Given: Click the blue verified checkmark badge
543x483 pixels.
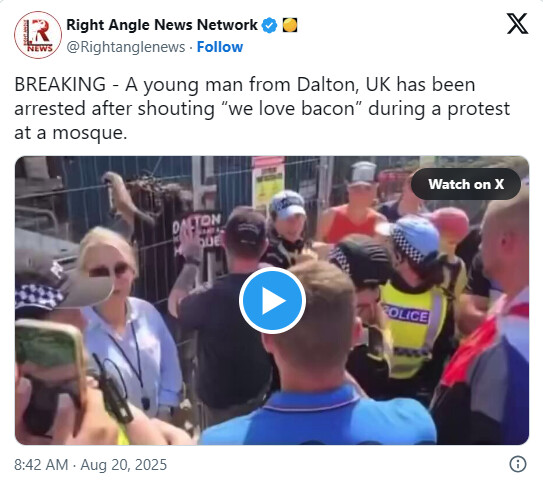Looking at the screenshot, I should pyautogui.click(x=269, y=25).
